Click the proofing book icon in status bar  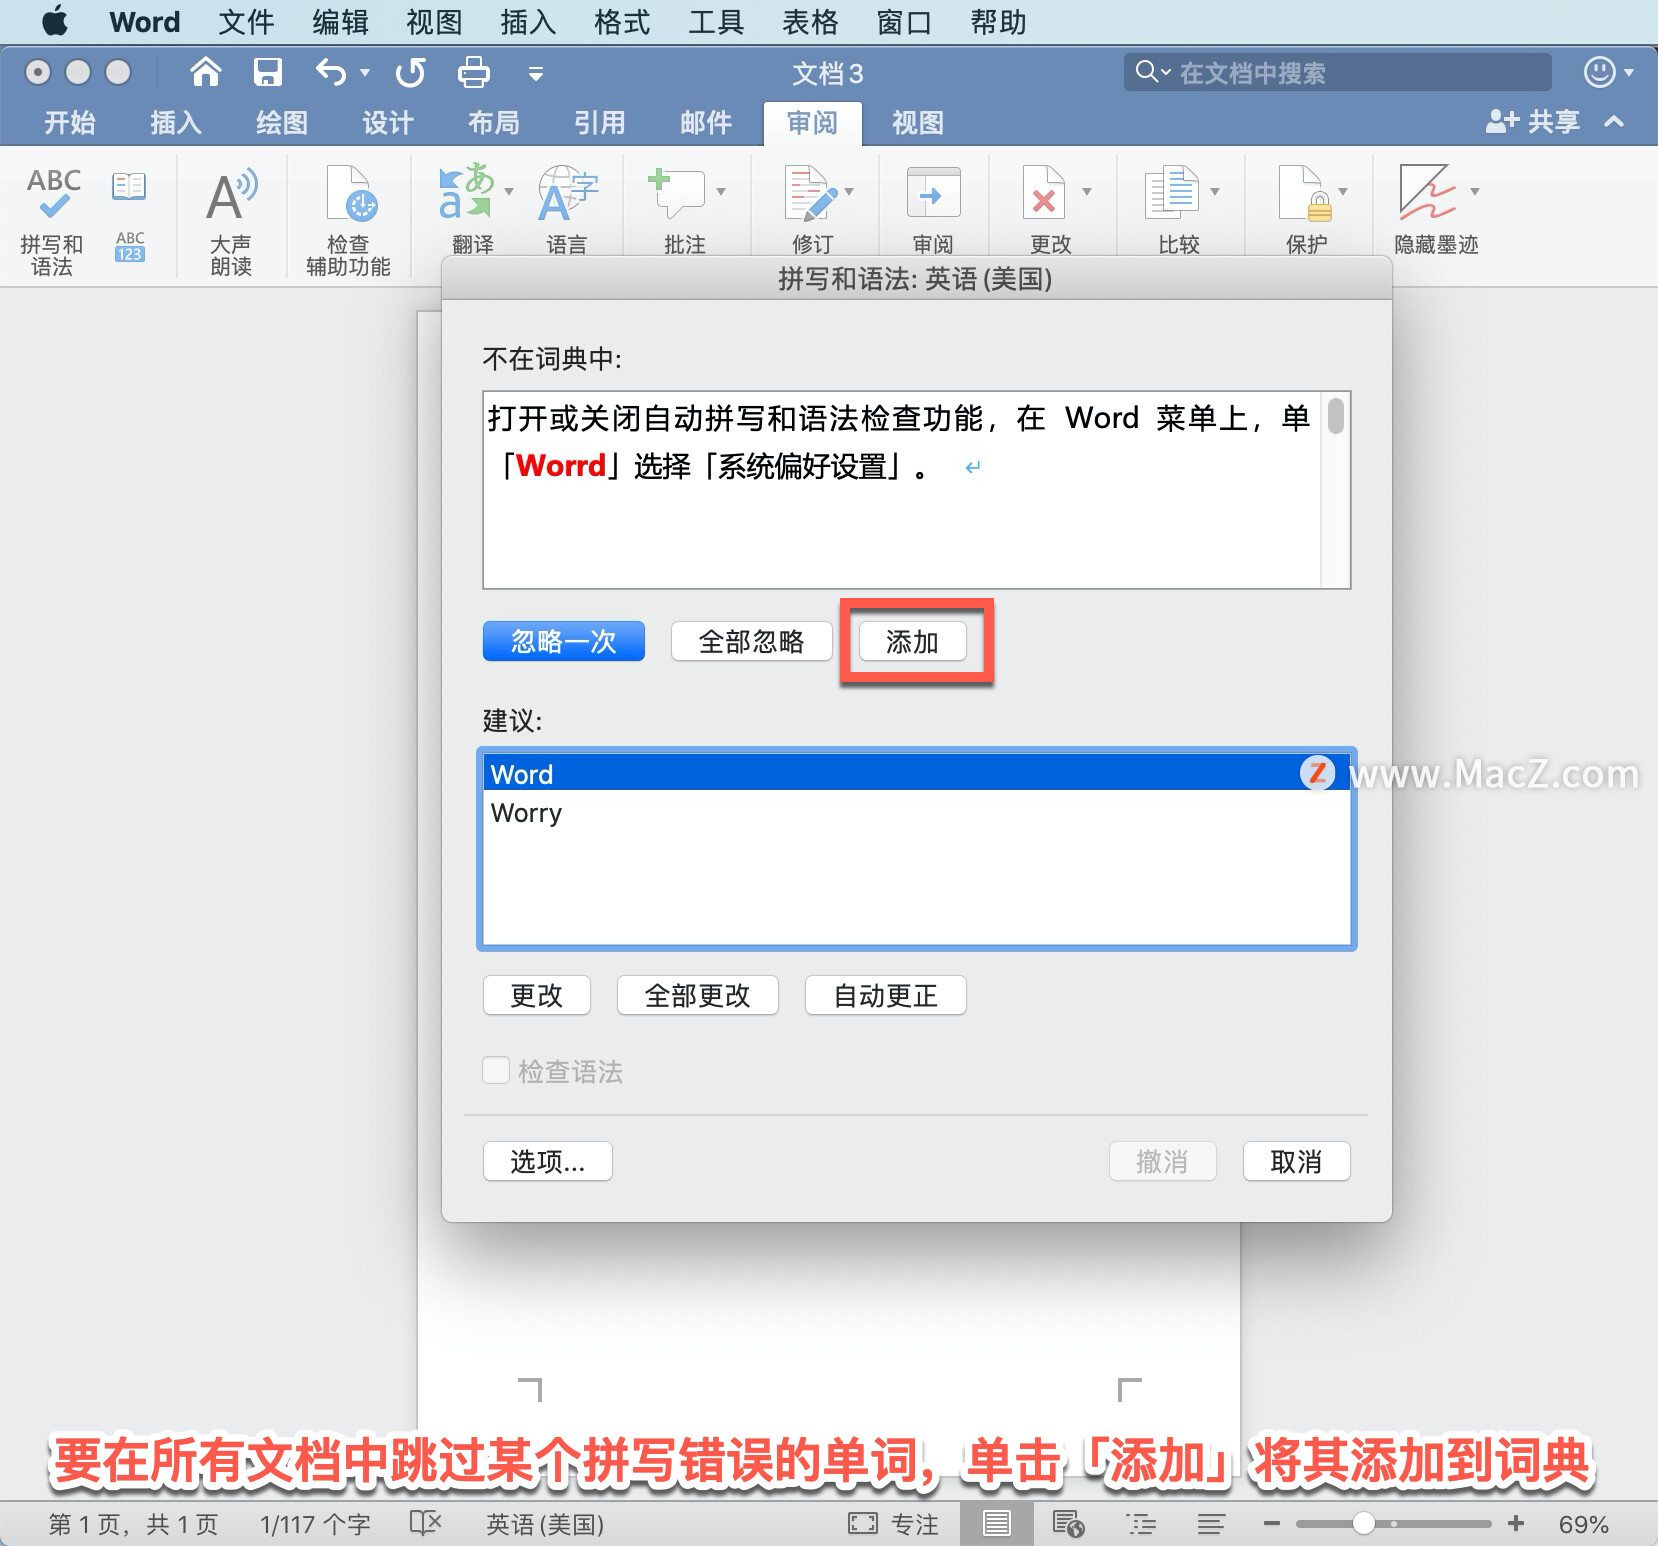pos(425,1523)
